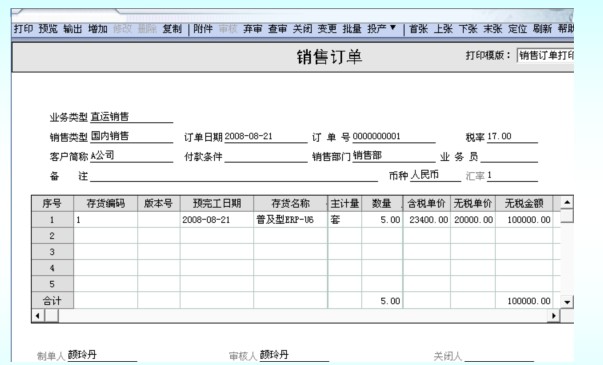603x365 pixels.
Task: Click 刷新 to refresh the order
Action: click(542, 29)
